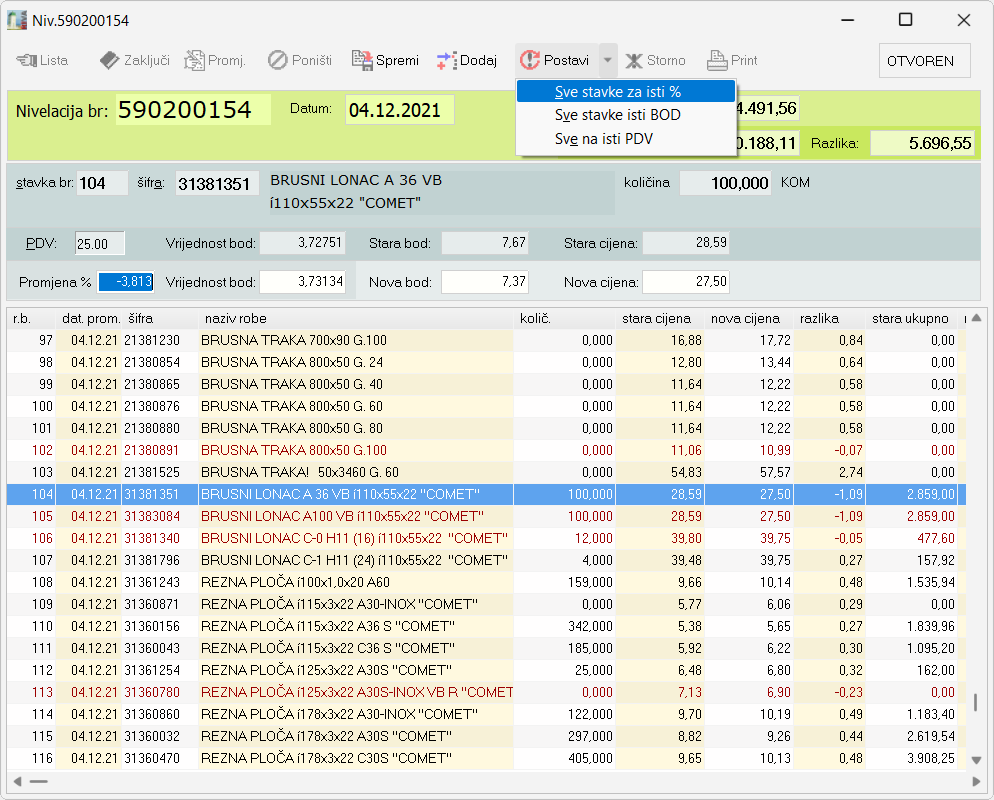
Task: Click the Datum field showing 04.12.2021
Action: pyautogui.click(x=399, y=109)
